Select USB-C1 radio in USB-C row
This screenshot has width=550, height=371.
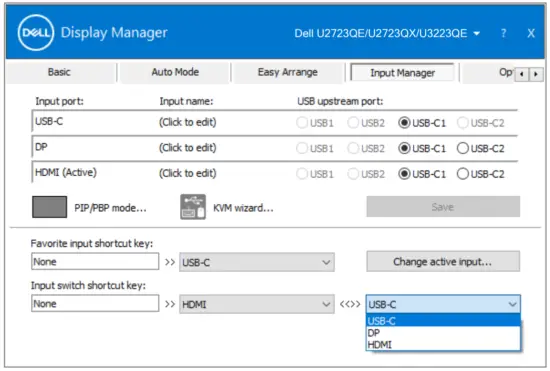pos(404,123)
